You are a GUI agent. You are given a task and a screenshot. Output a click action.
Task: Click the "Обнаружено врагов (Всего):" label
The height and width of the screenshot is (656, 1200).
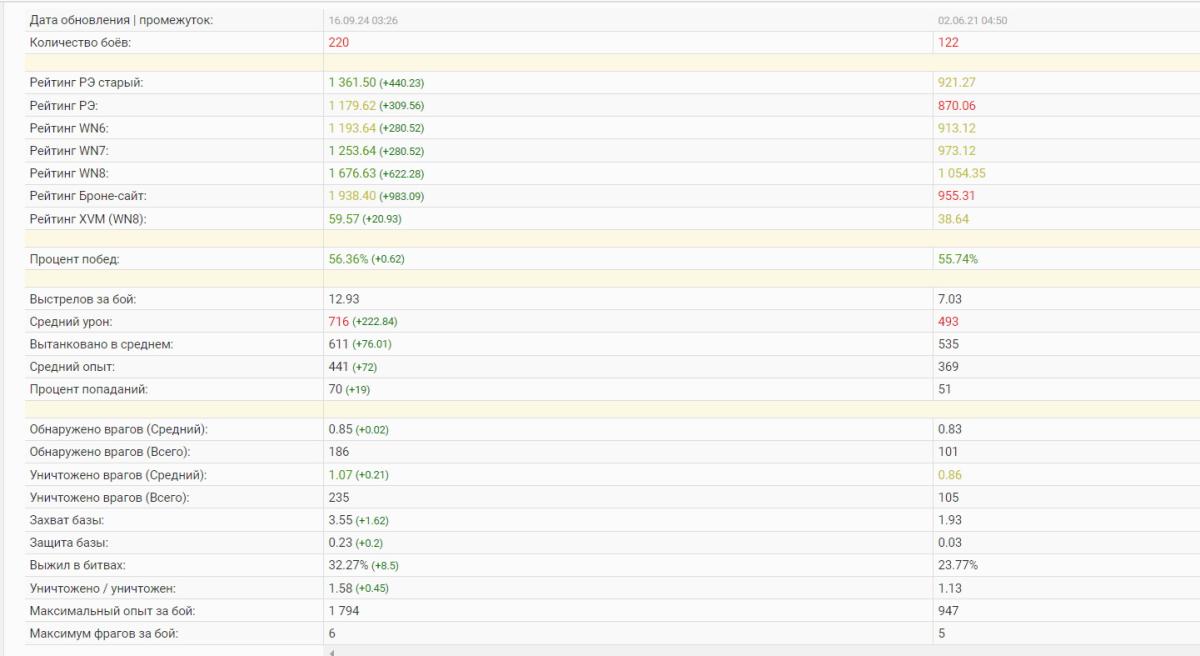[x=109, y=452]
